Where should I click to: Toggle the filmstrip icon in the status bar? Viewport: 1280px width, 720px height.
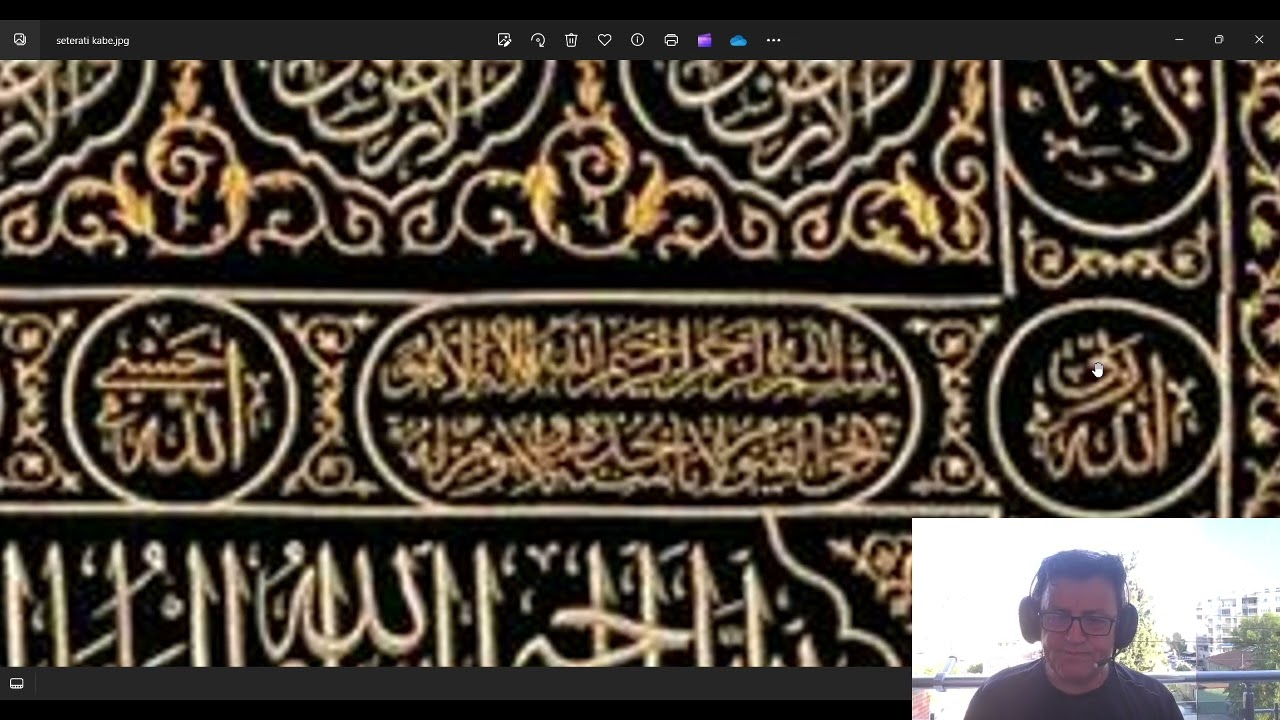17,684
